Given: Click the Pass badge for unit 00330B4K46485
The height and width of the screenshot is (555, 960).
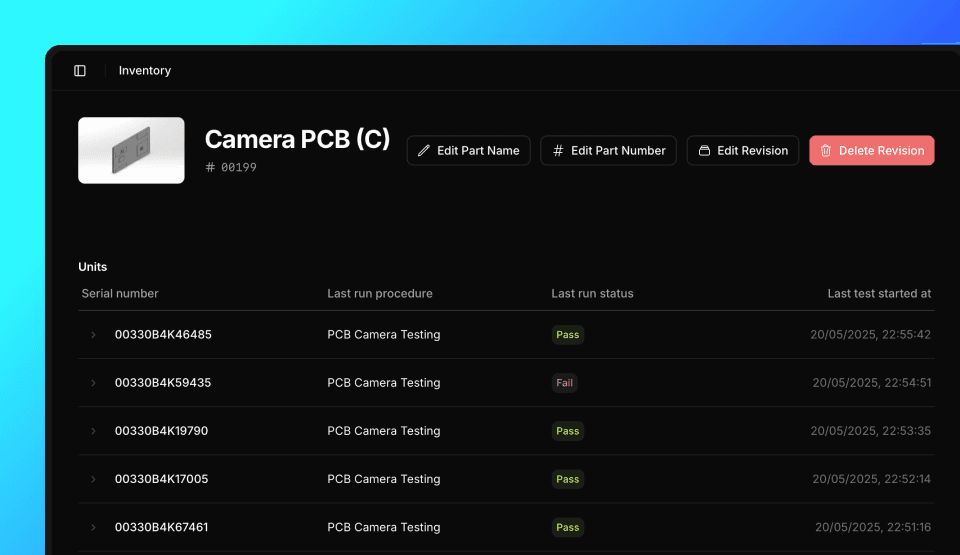Looking at the screenshot, I should point(567,335).
